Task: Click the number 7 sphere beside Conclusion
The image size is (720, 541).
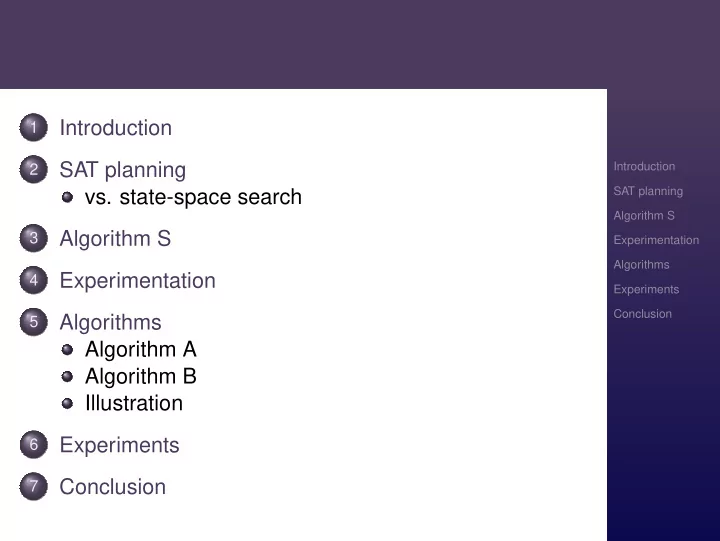Action: coord(34,486)
